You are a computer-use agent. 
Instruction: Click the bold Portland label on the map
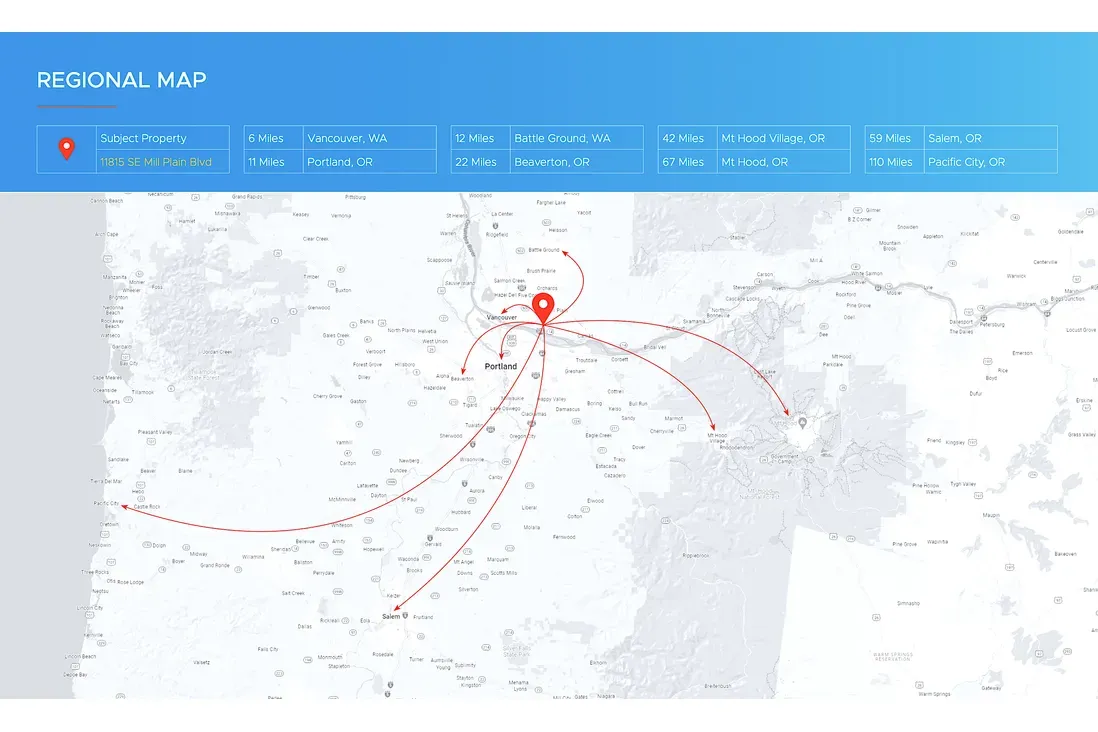[501, 366]
